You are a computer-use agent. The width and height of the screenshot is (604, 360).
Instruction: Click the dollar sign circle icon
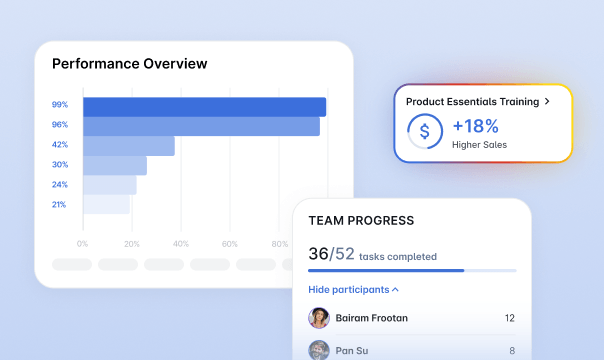[x=424, y=131]
